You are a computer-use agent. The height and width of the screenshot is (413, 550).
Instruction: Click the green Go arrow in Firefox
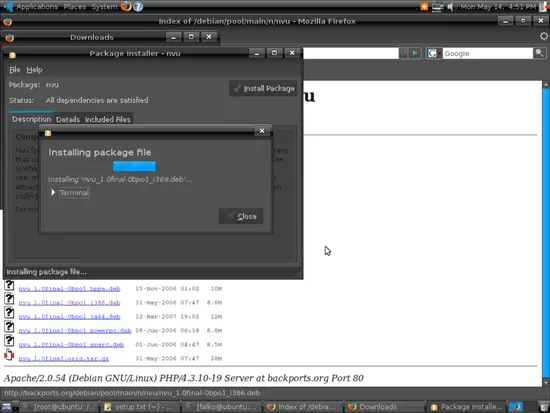[415, 53]
